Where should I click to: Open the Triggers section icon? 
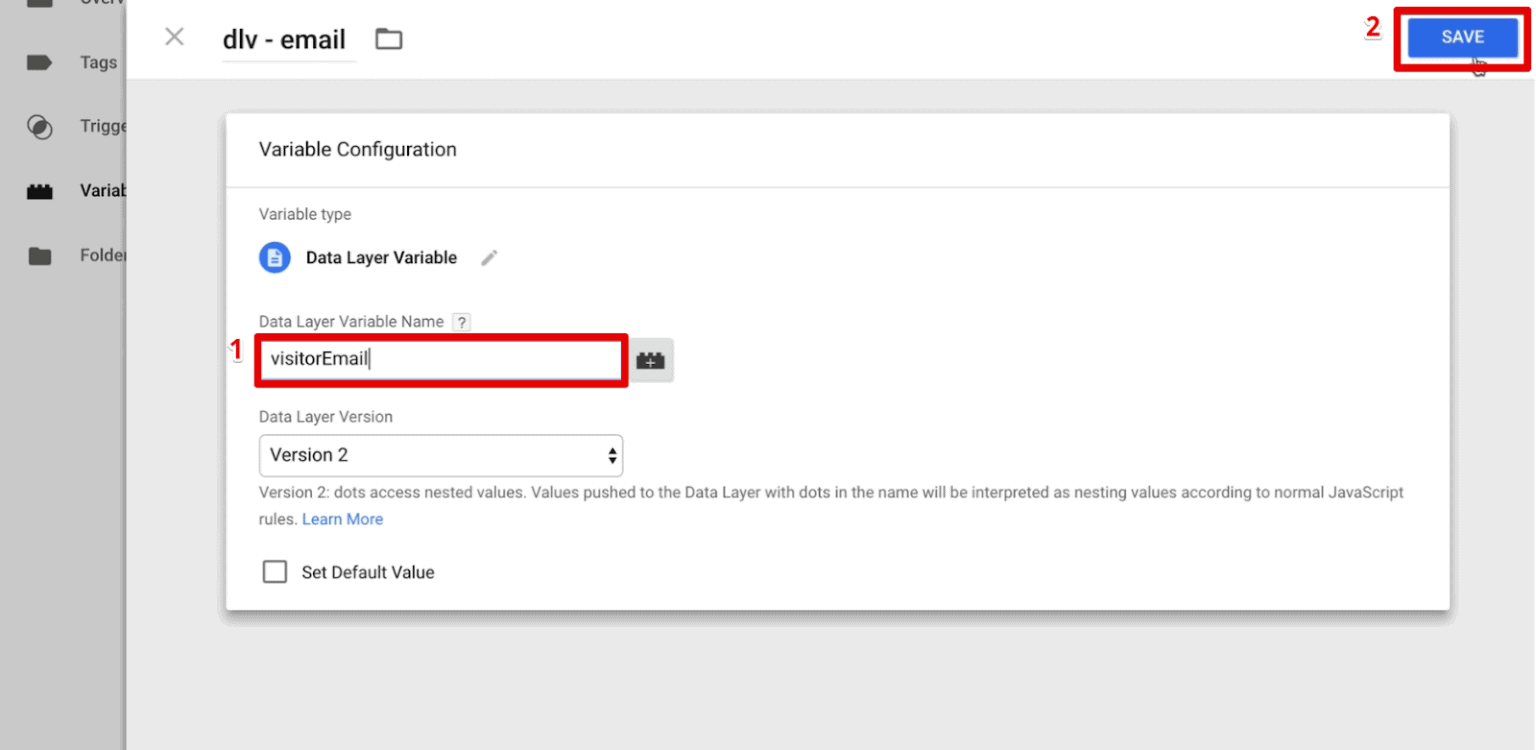click(39, 126)
